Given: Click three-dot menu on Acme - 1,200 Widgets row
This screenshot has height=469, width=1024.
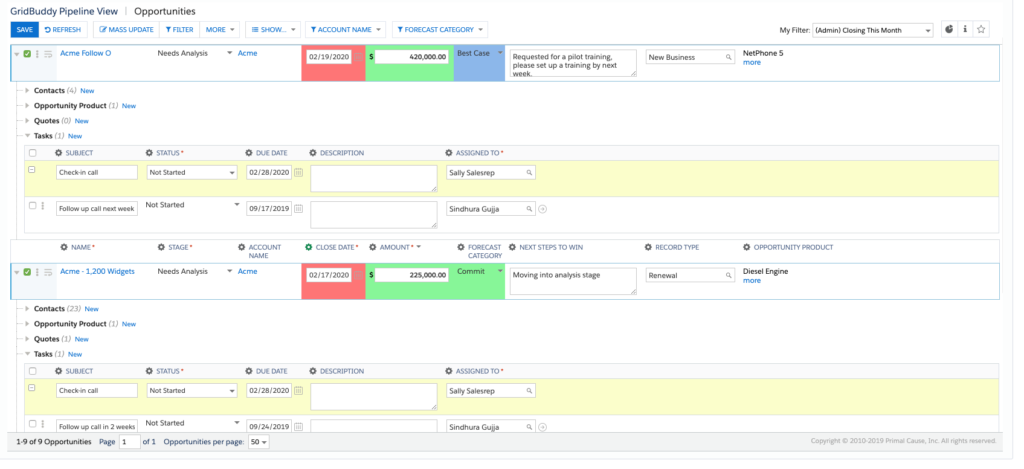Looking at the screenshot, I should [x=37, y=272].
